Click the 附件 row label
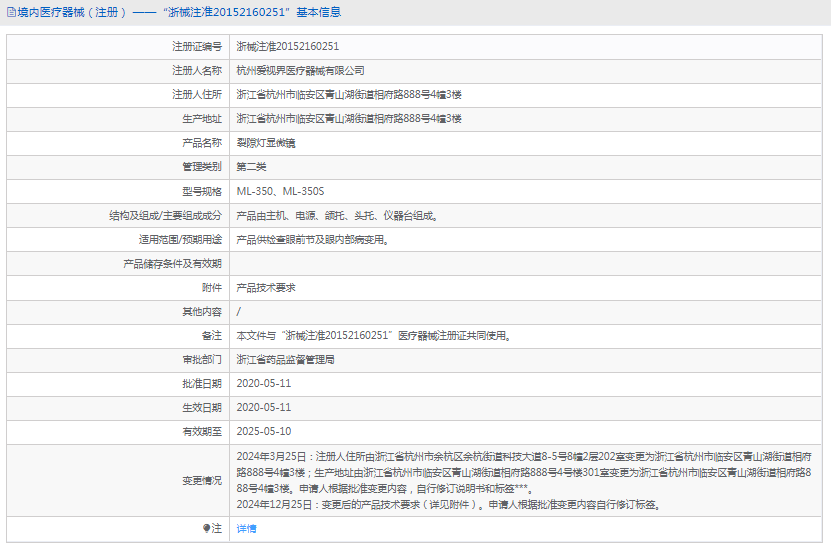Viewport: 831px width, 548px height. pos(212,288)
